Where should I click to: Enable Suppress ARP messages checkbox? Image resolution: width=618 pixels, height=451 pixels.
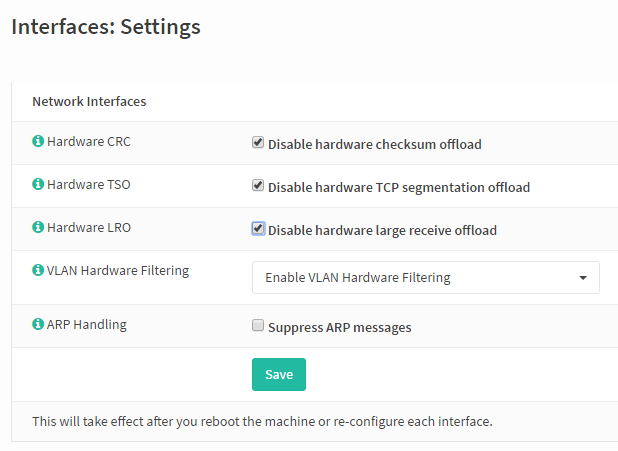point(258,325)
